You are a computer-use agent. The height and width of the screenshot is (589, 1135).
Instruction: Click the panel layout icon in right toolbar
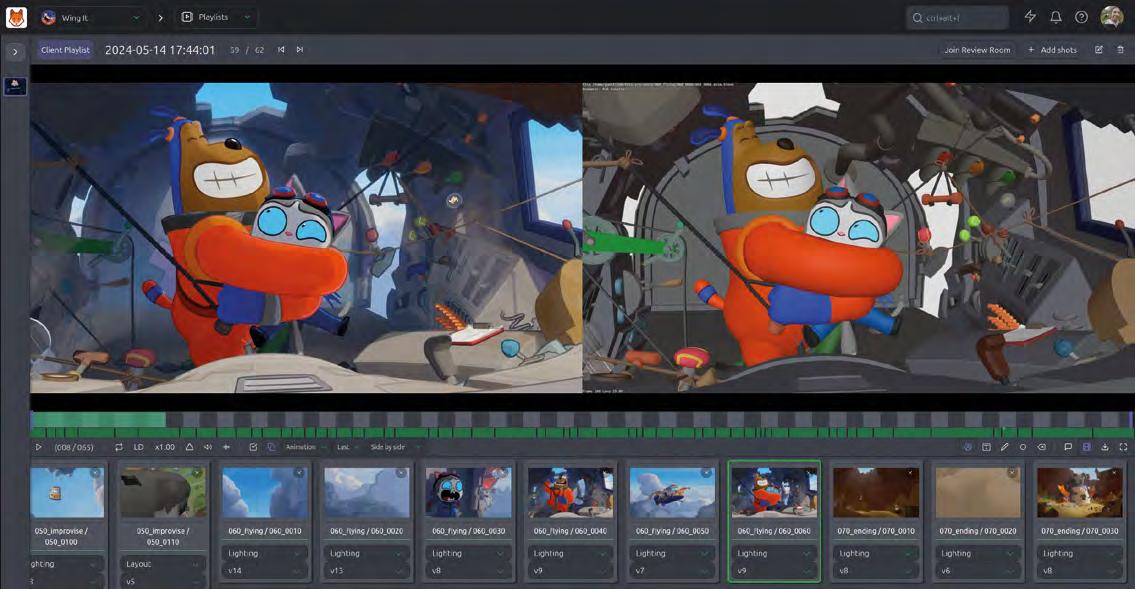[986, 447]
